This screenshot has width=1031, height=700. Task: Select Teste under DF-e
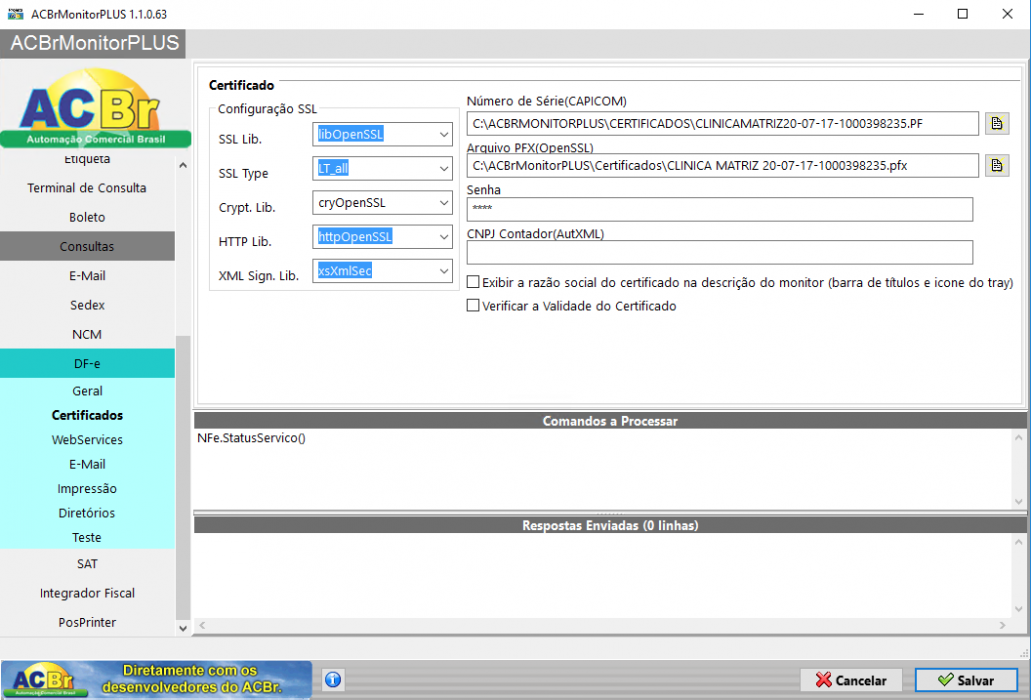coord(87,538)
